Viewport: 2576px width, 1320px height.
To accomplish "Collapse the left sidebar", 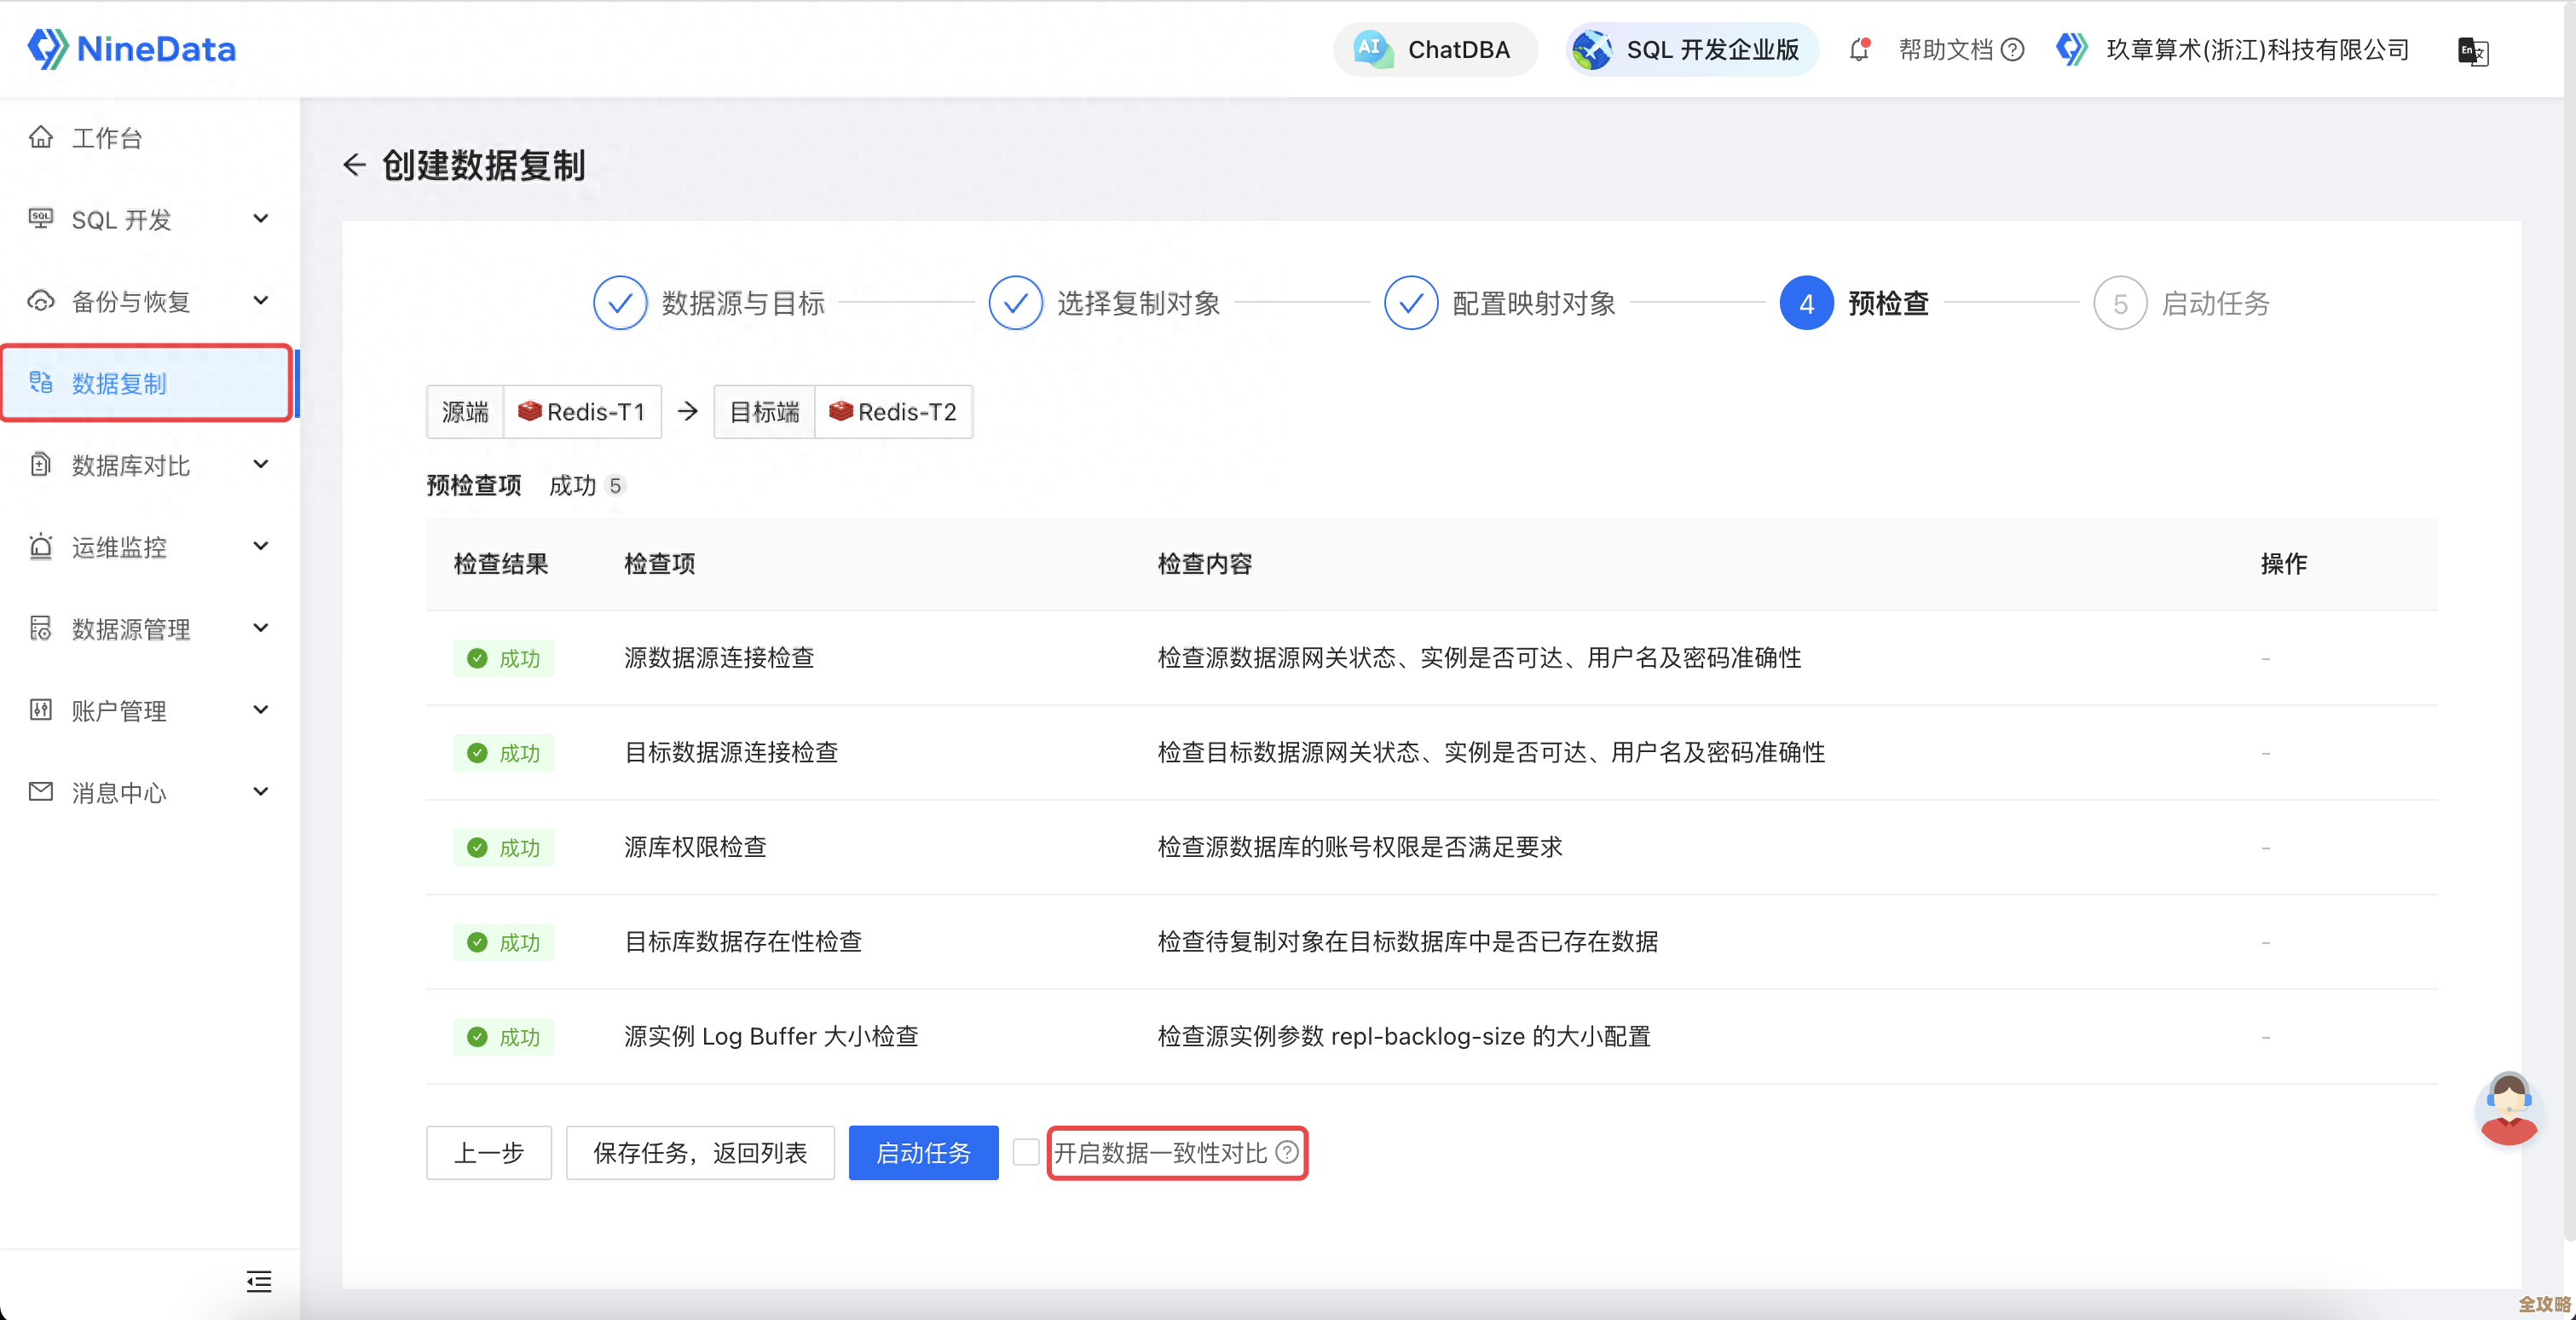I will coord(259,1282).
